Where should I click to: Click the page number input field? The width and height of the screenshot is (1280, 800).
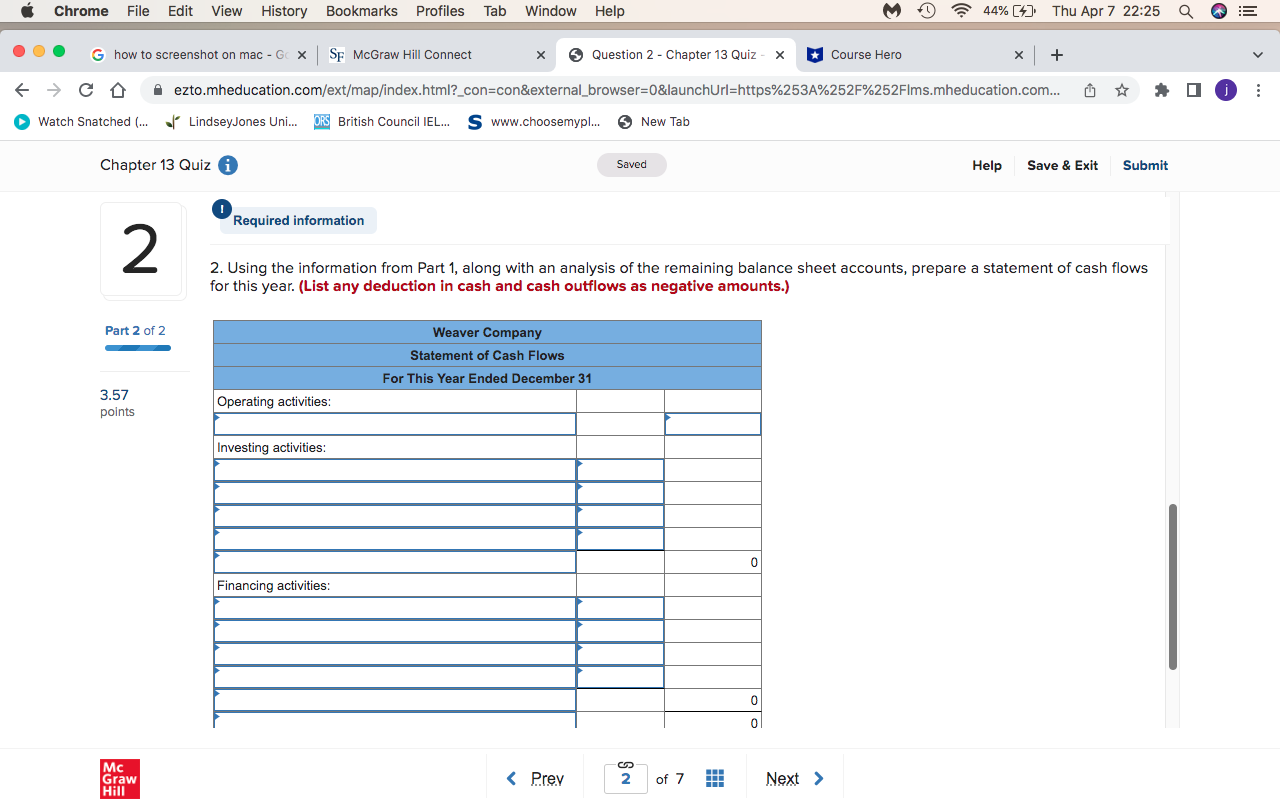625,778
